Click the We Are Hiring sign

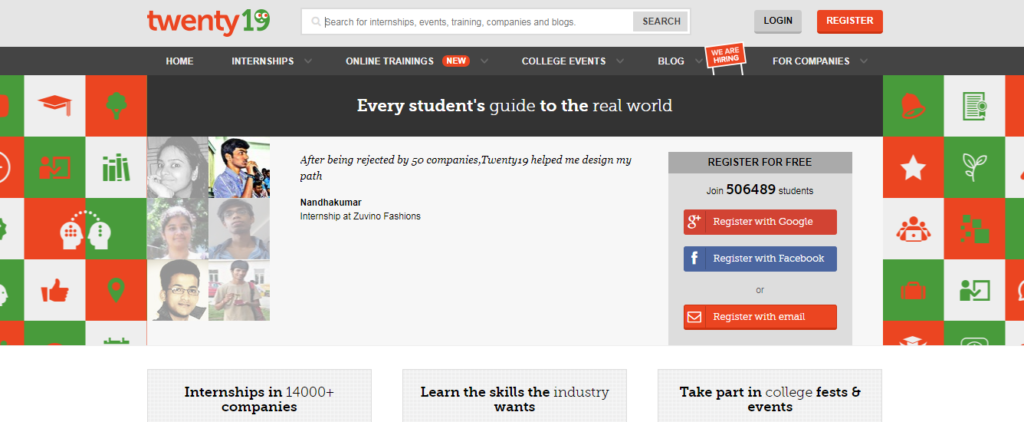tap(725, 58)
